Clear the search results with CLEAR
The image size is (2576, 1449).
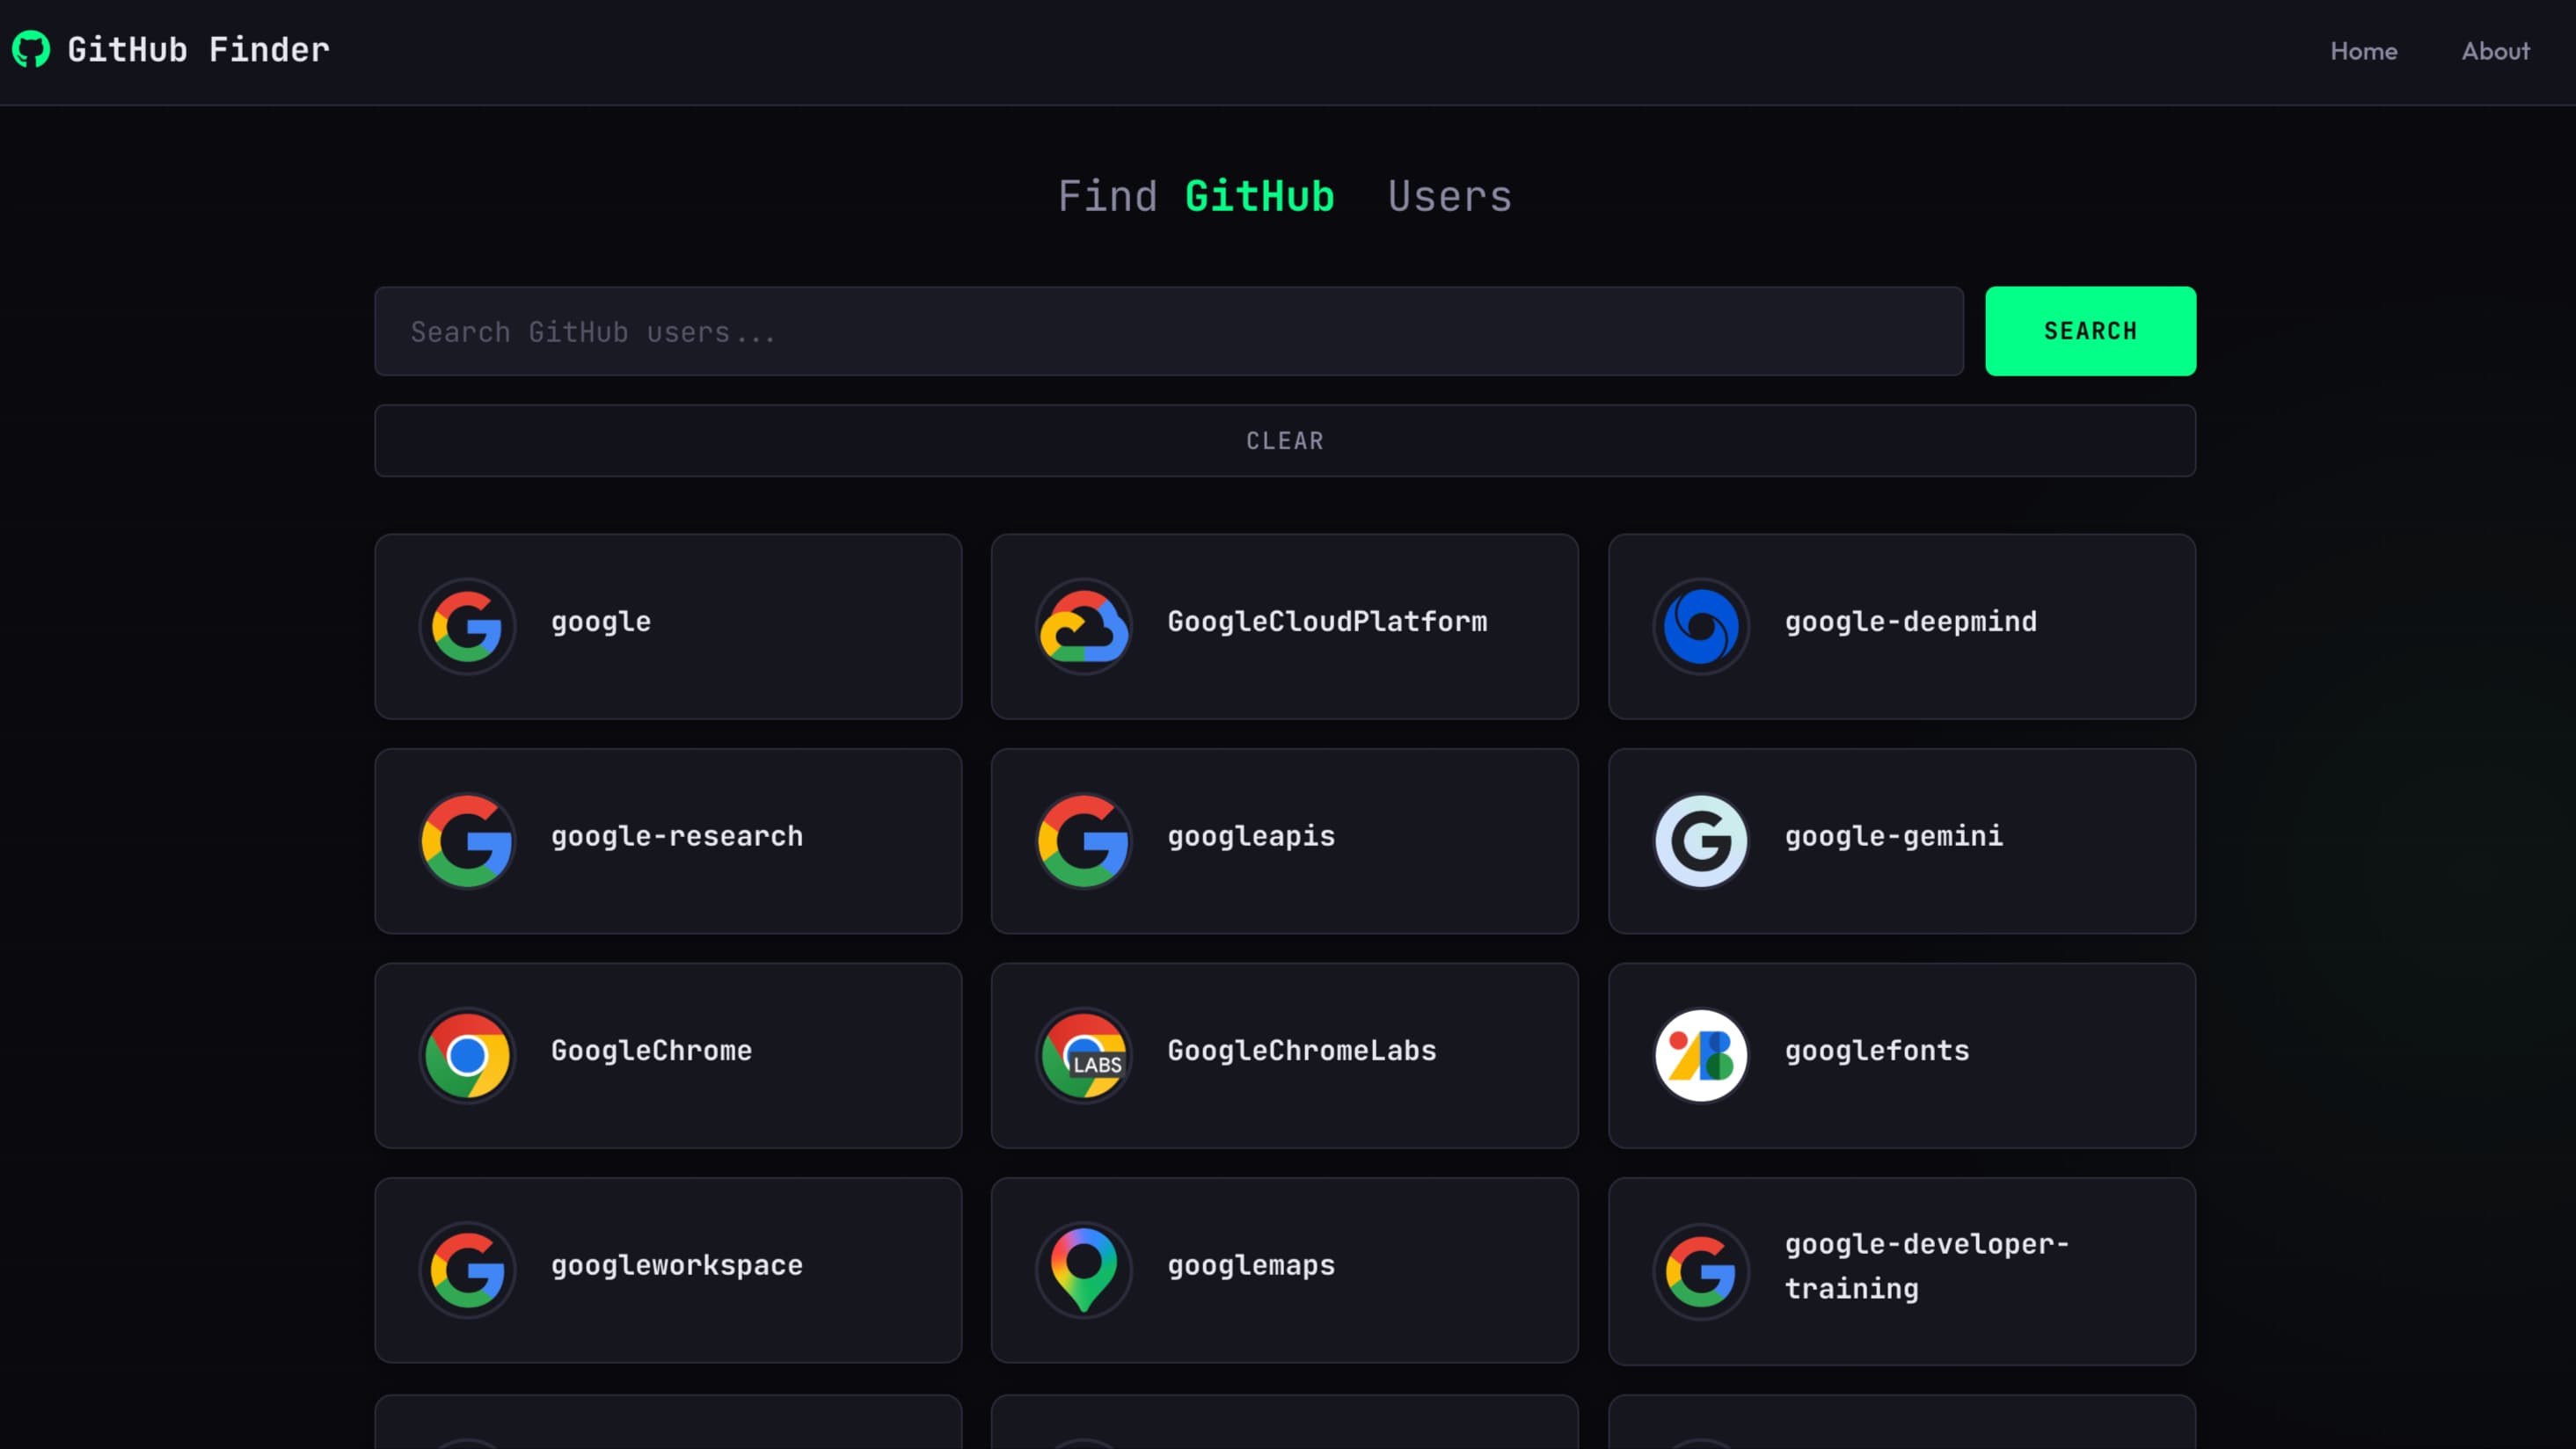pyautogui.click(x=1285, y=441)
